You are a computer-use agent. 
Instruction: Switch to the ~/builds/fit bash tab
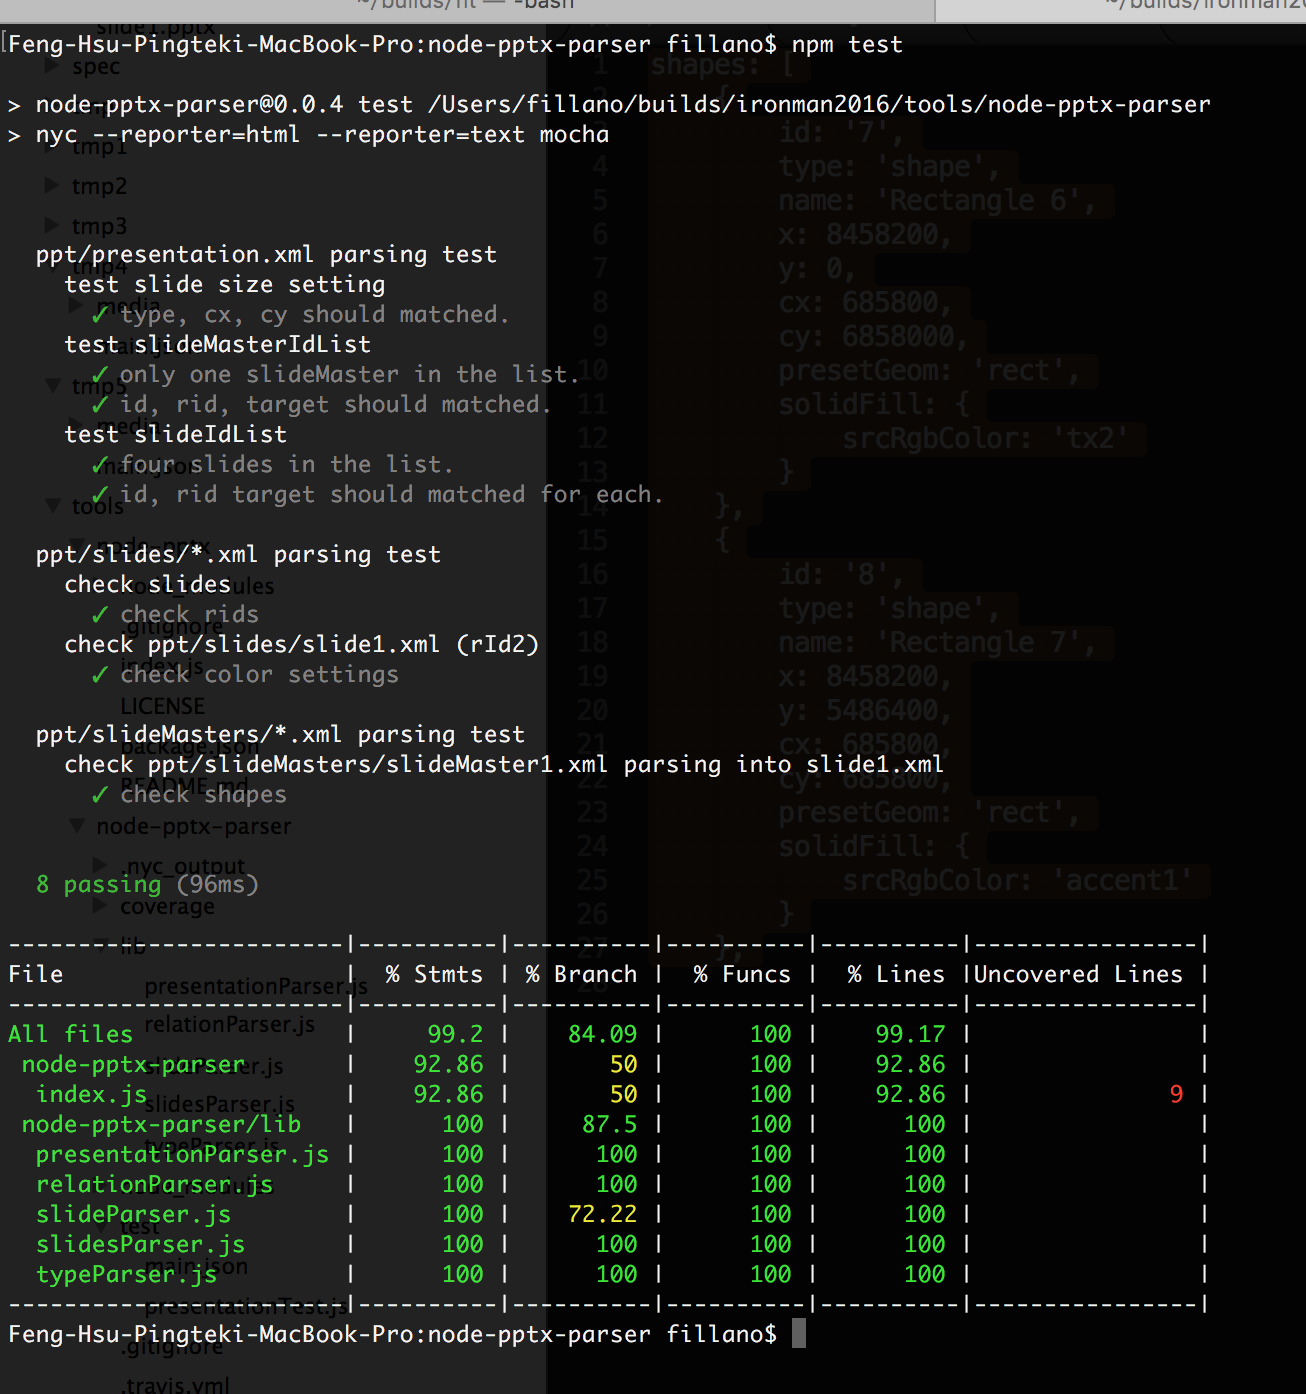[x=467, y=5]
